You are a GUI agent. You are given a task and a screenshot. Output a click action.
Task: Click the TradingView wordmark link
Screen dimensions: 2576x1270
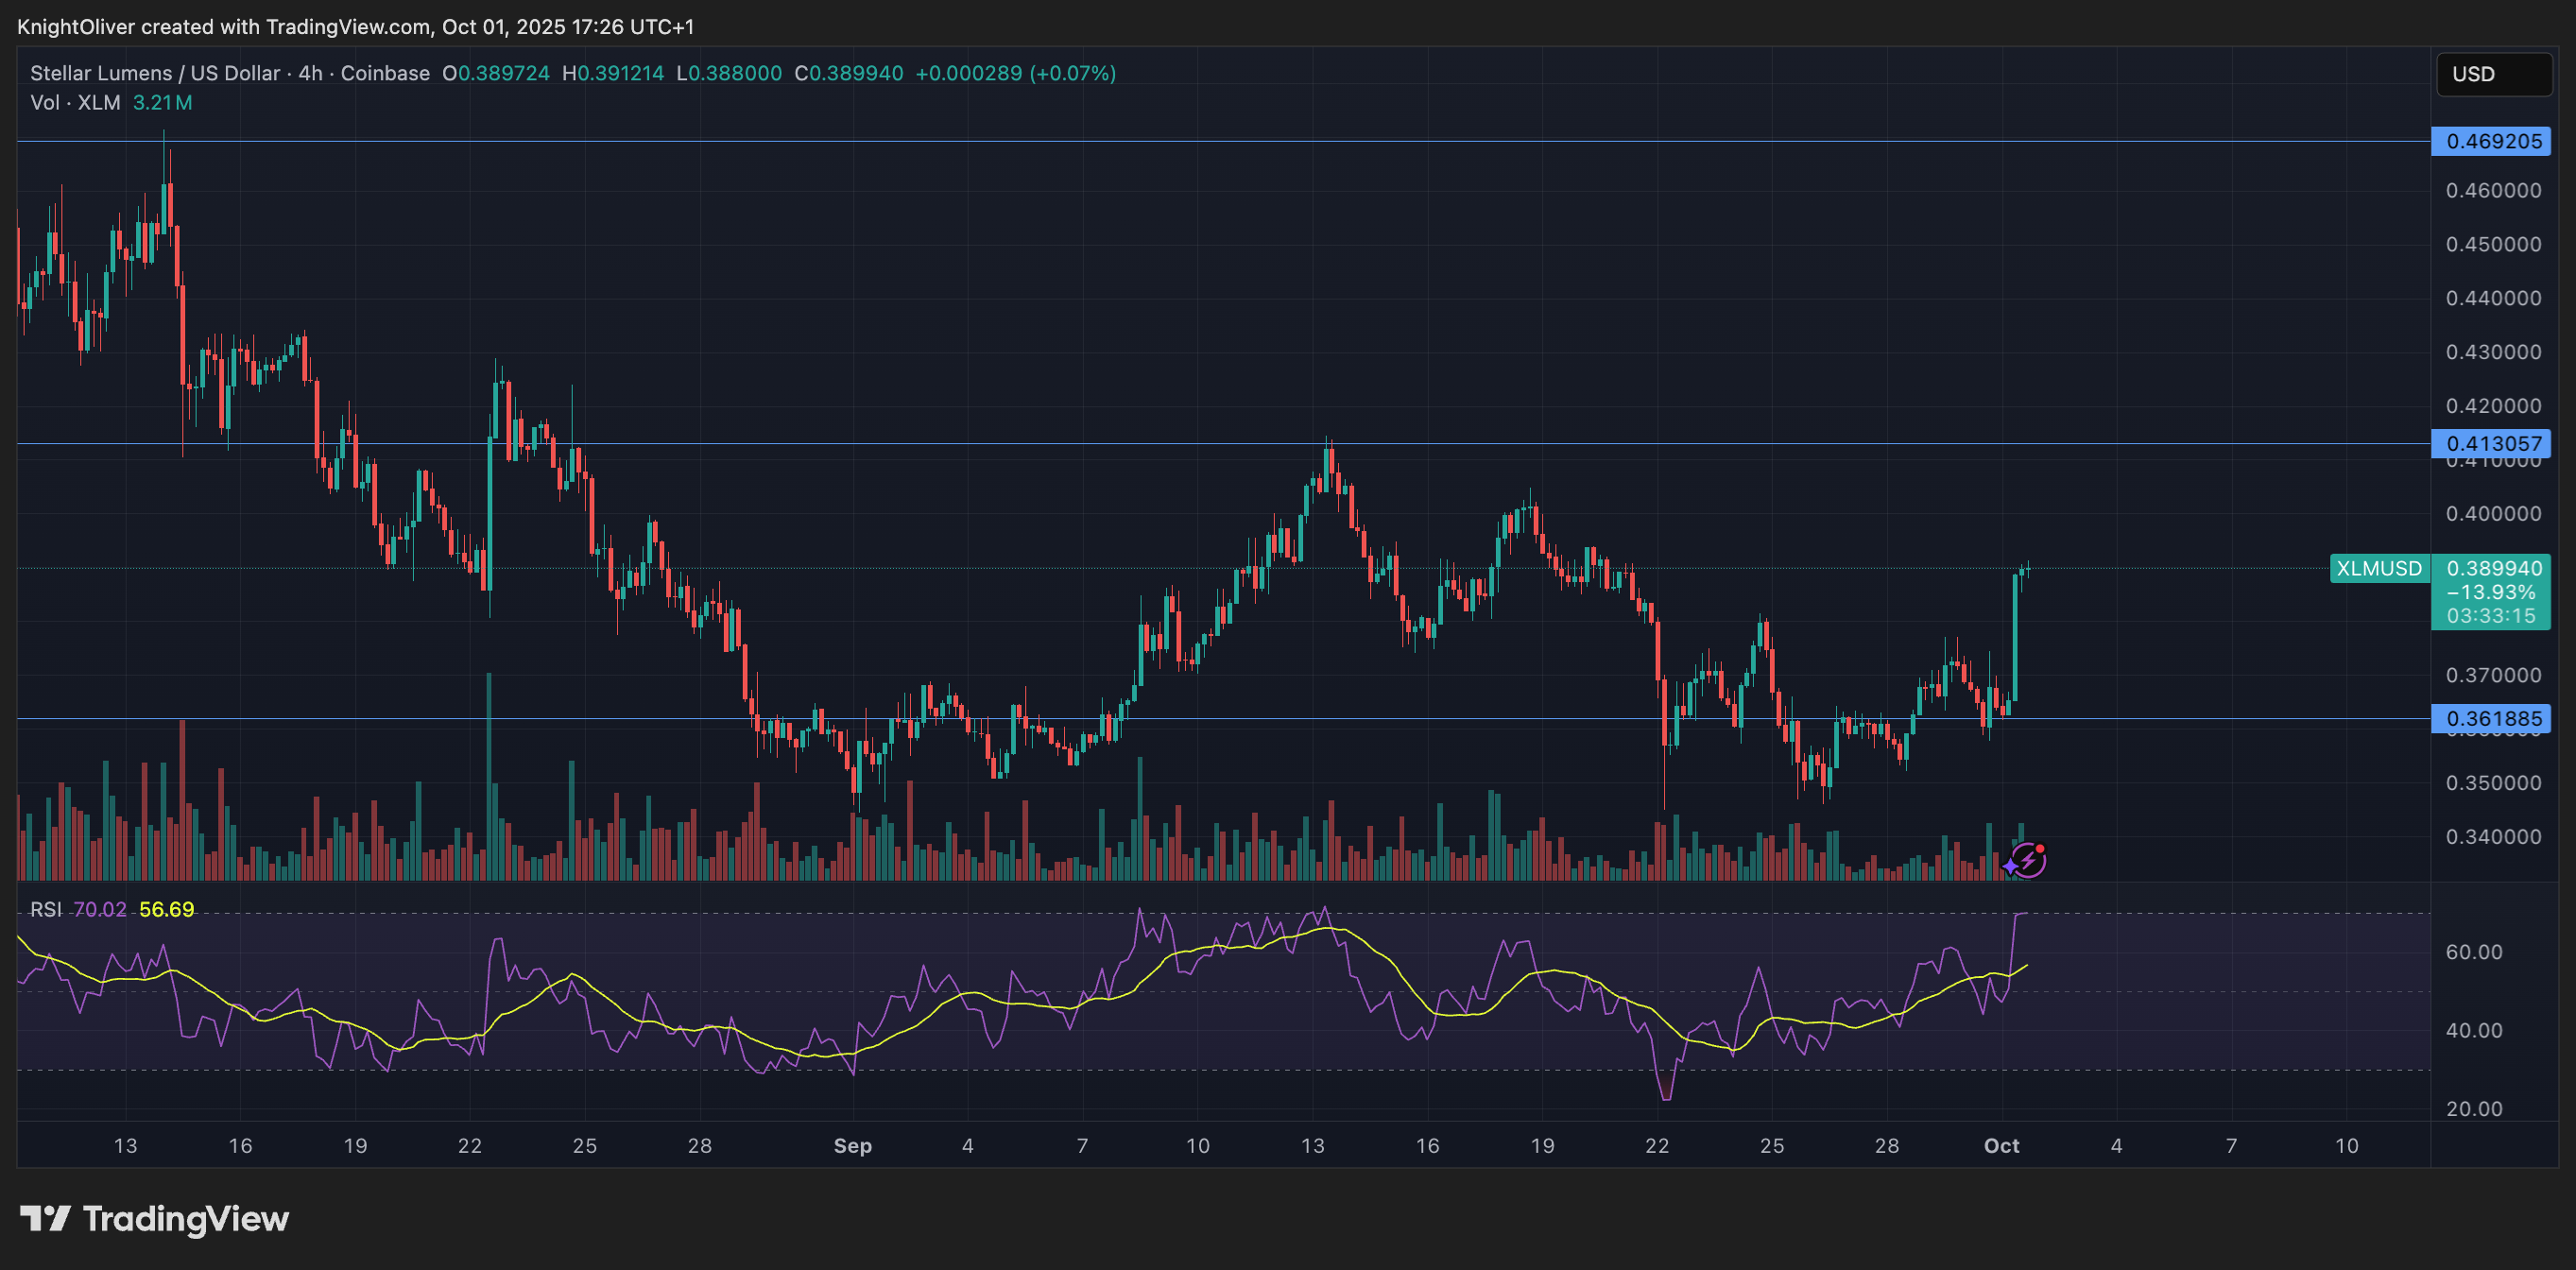185,1218
